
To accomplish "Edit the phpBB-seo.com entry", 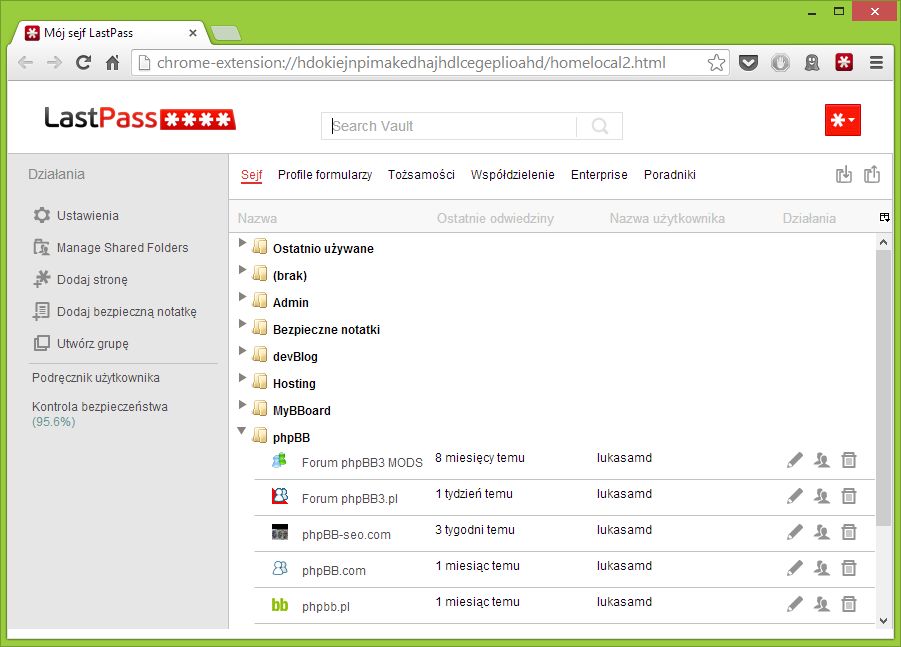I will coord(795,532).
